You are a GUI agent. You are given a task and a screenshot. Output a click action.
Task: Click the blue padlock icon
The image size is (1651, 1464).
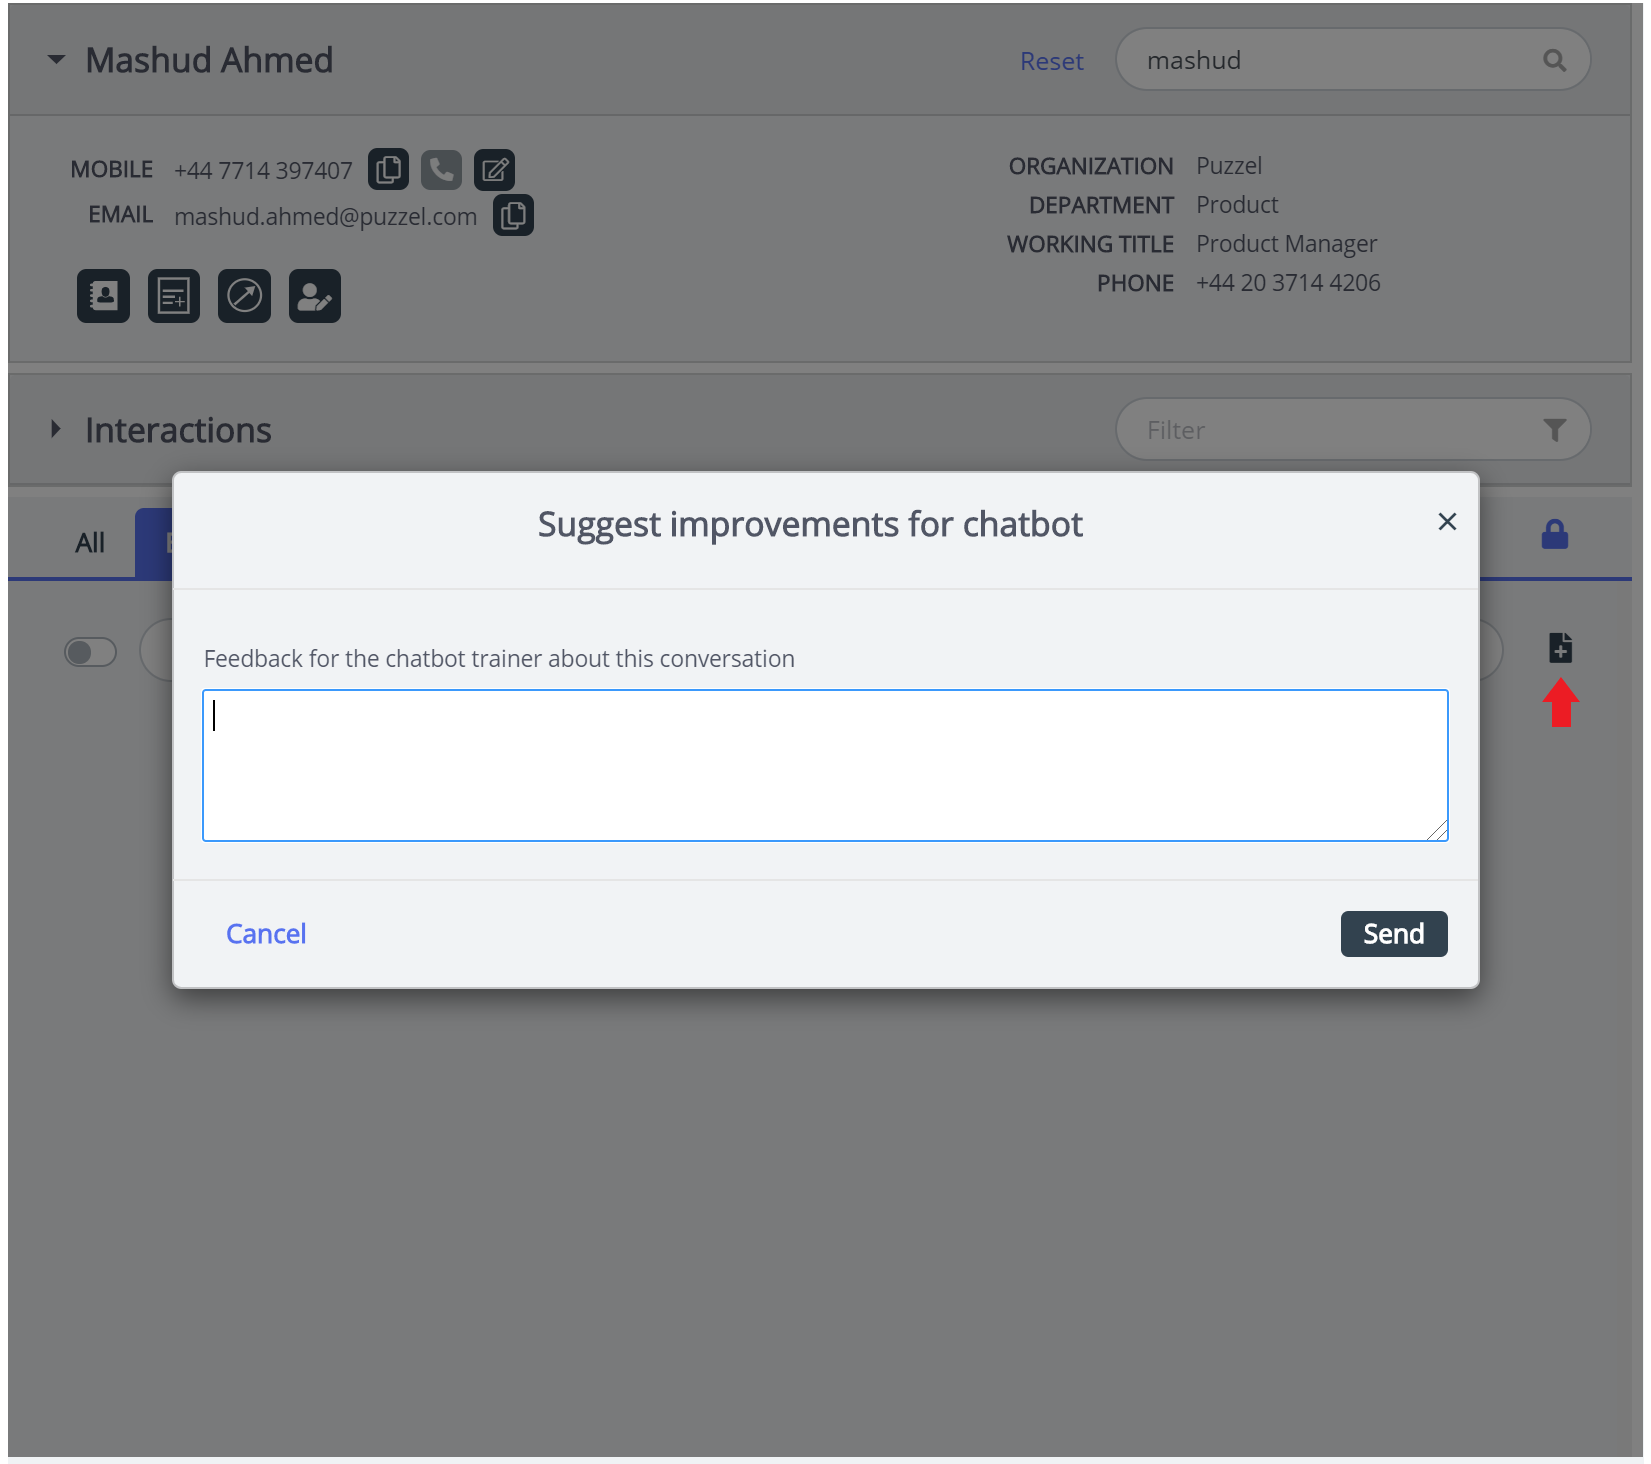pyautogui.click(x=1554, y=535)
